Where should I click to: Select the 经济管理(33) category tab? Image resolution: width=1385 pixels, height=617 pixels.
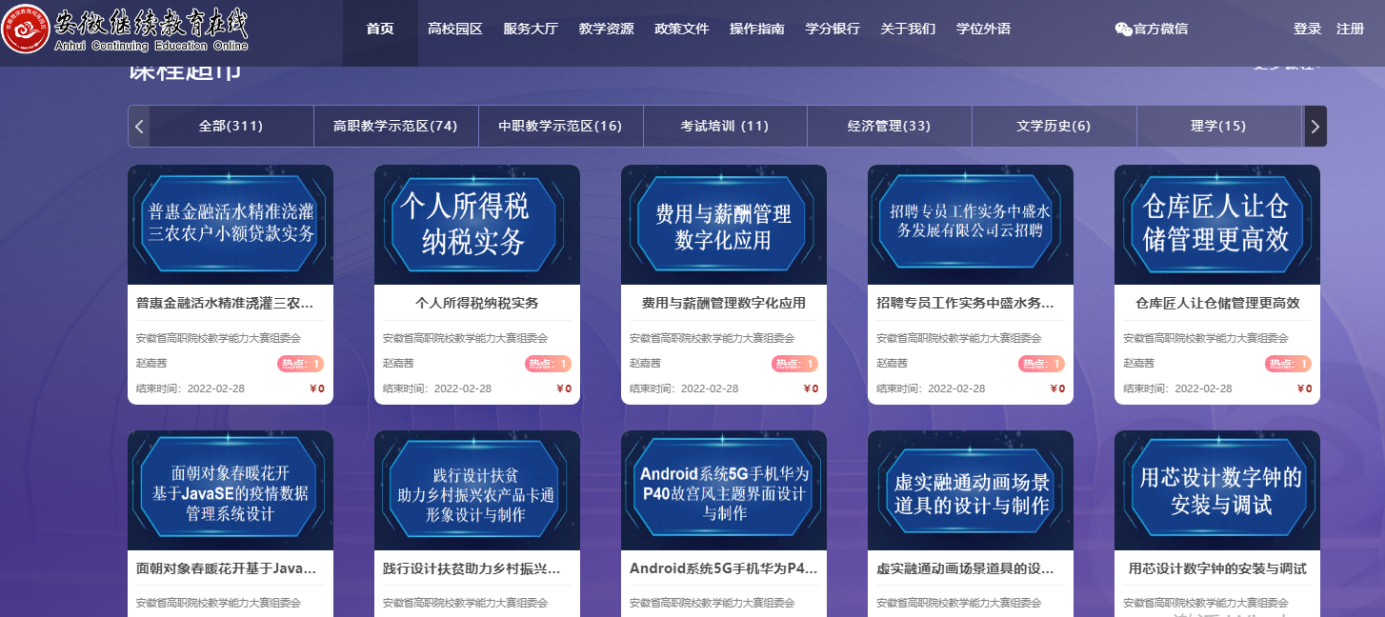pos(889,126)
